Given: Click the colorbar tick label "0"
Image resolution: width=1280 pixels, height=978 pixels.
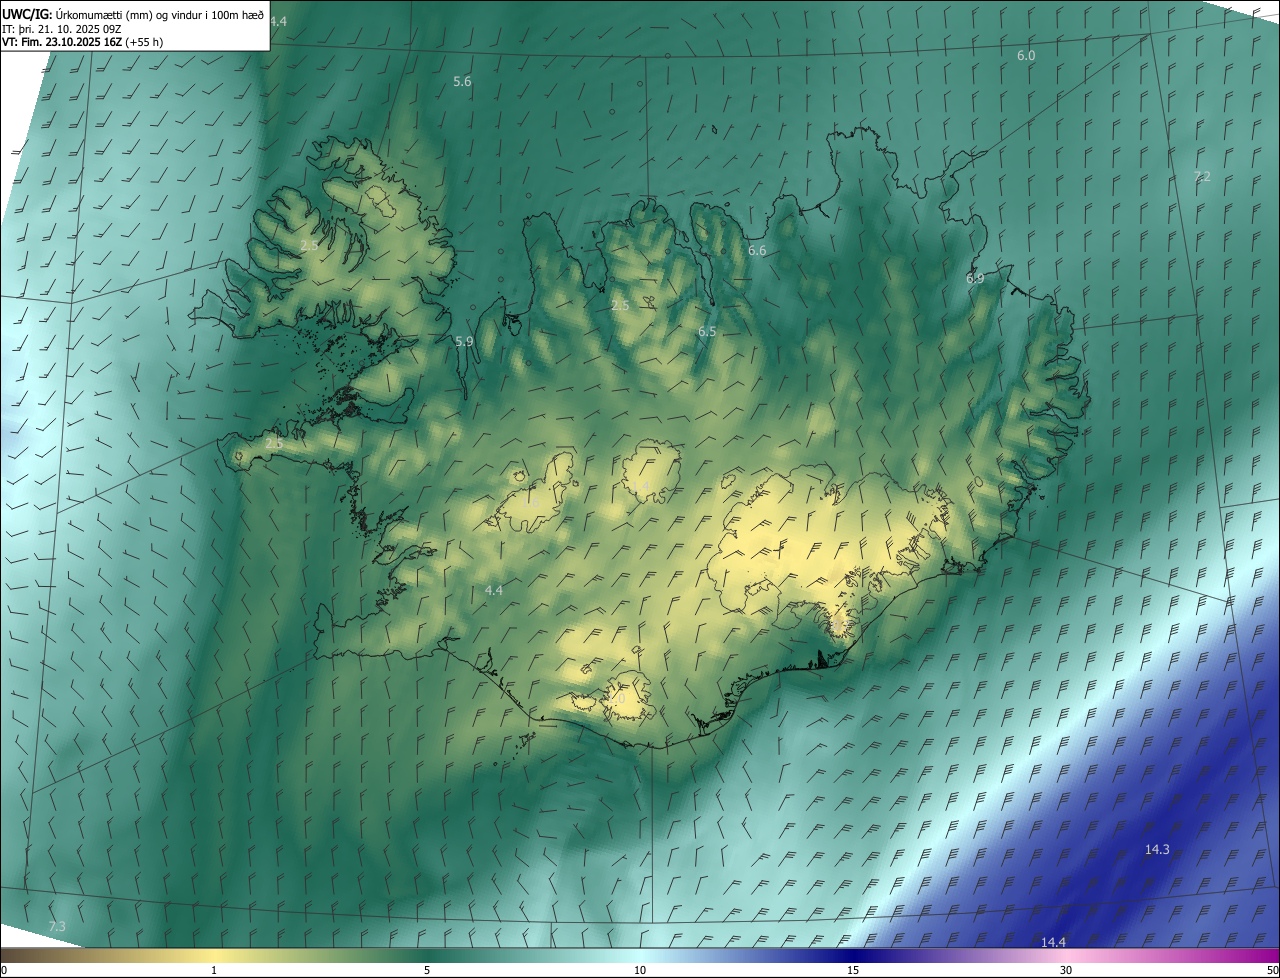Looking at the screenshot, I should point(4,970).
